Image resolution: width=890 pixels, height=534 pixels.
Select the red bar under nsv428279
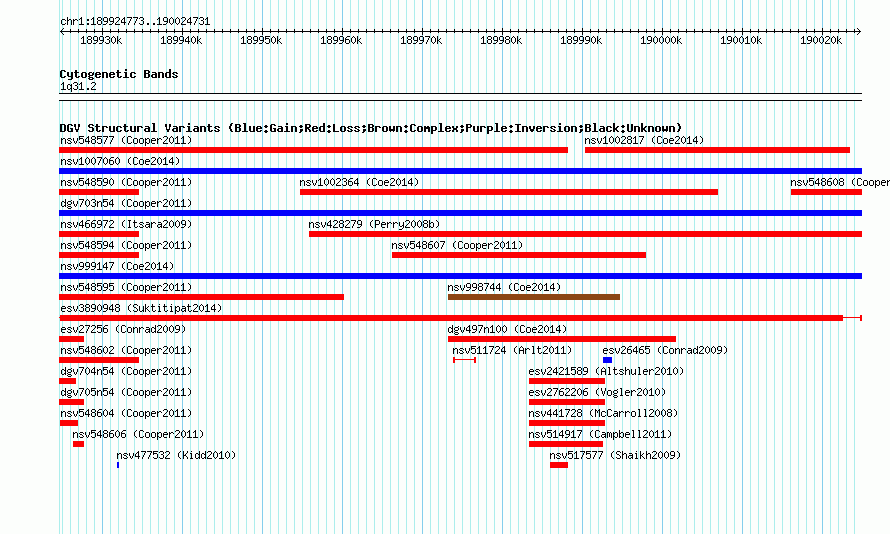tap(585, 234)
